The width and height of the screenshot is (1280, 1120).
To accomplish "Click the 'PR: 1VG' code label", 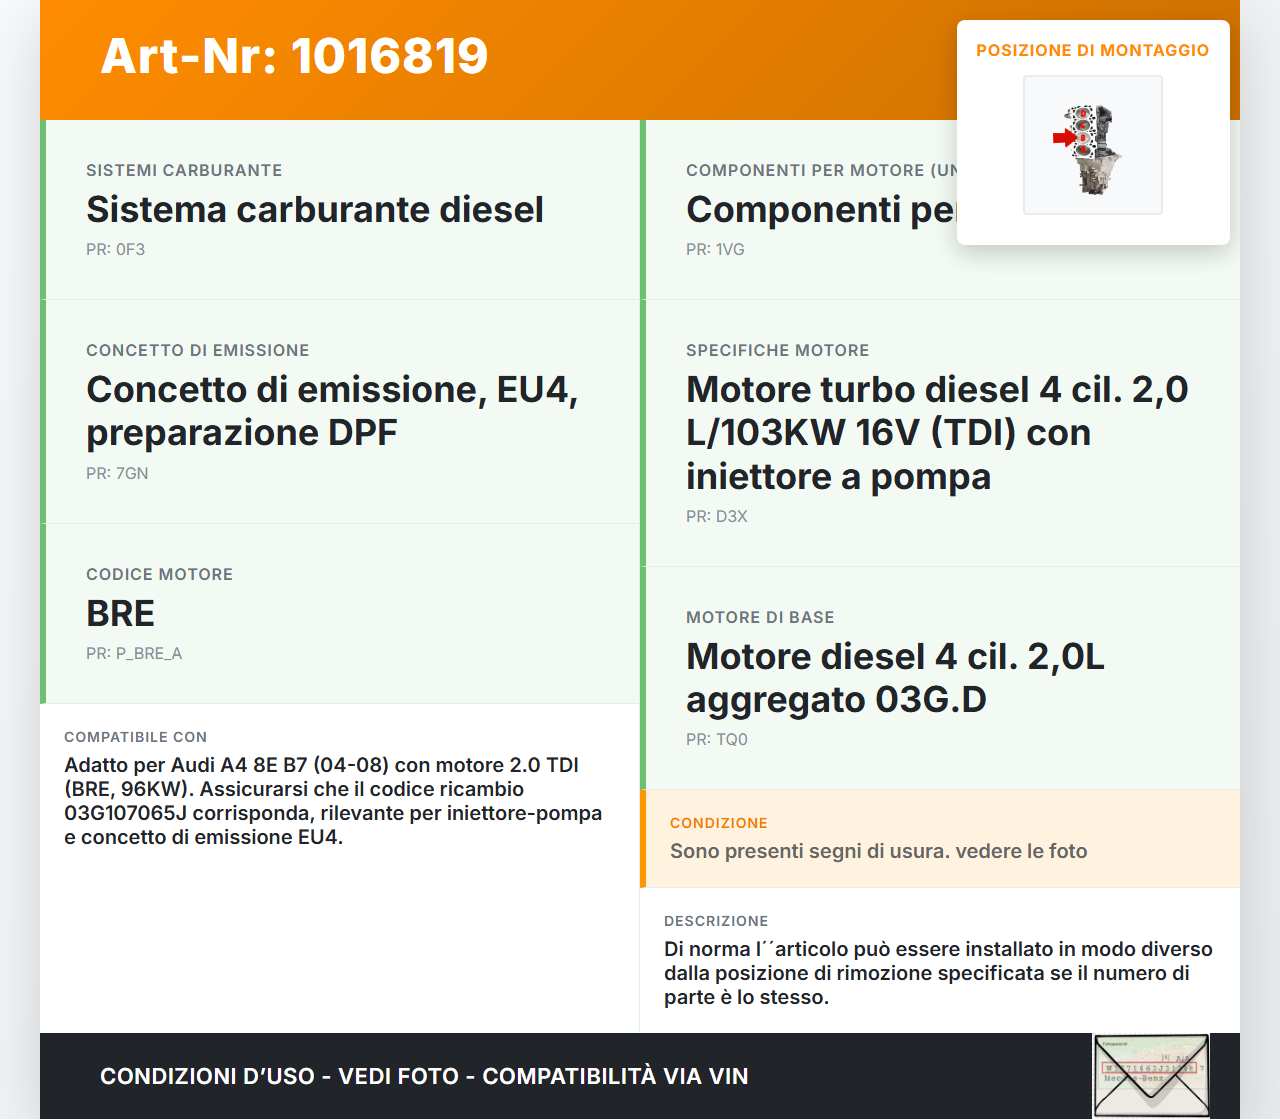I will [x=715, y=250].
